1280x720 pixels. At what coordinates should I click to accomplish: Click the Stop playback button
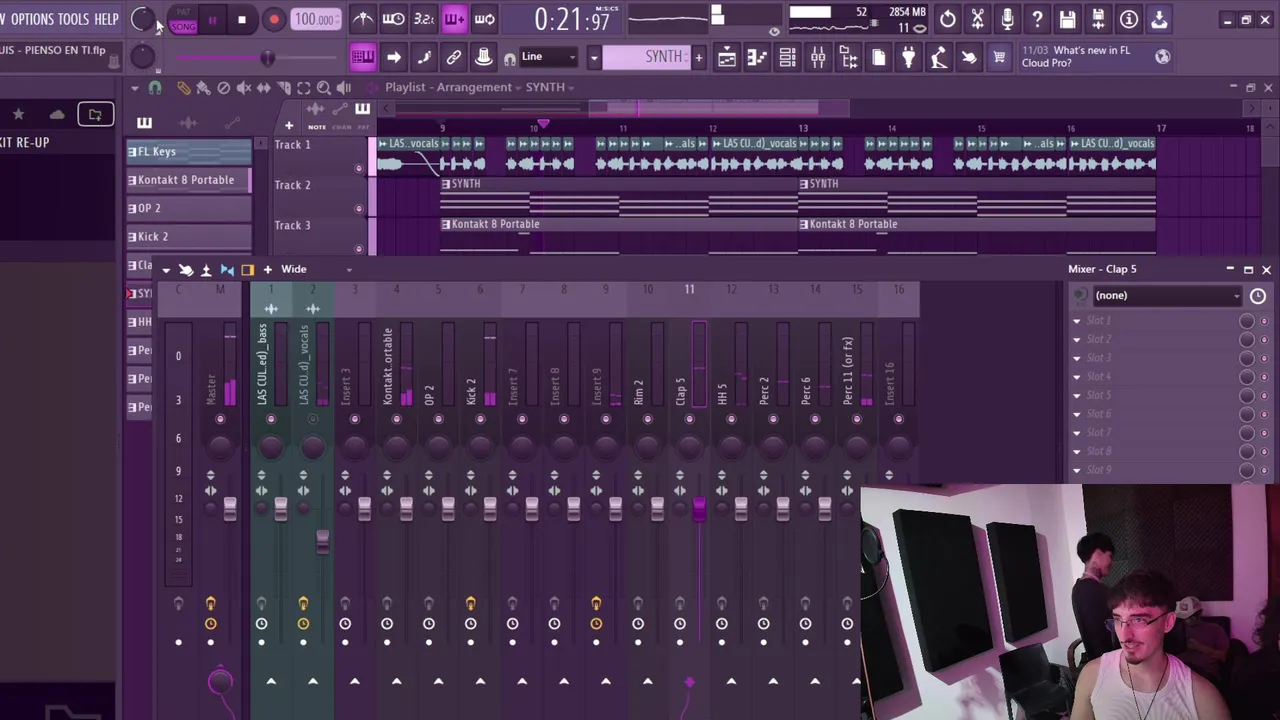click(x=242, y=19)
